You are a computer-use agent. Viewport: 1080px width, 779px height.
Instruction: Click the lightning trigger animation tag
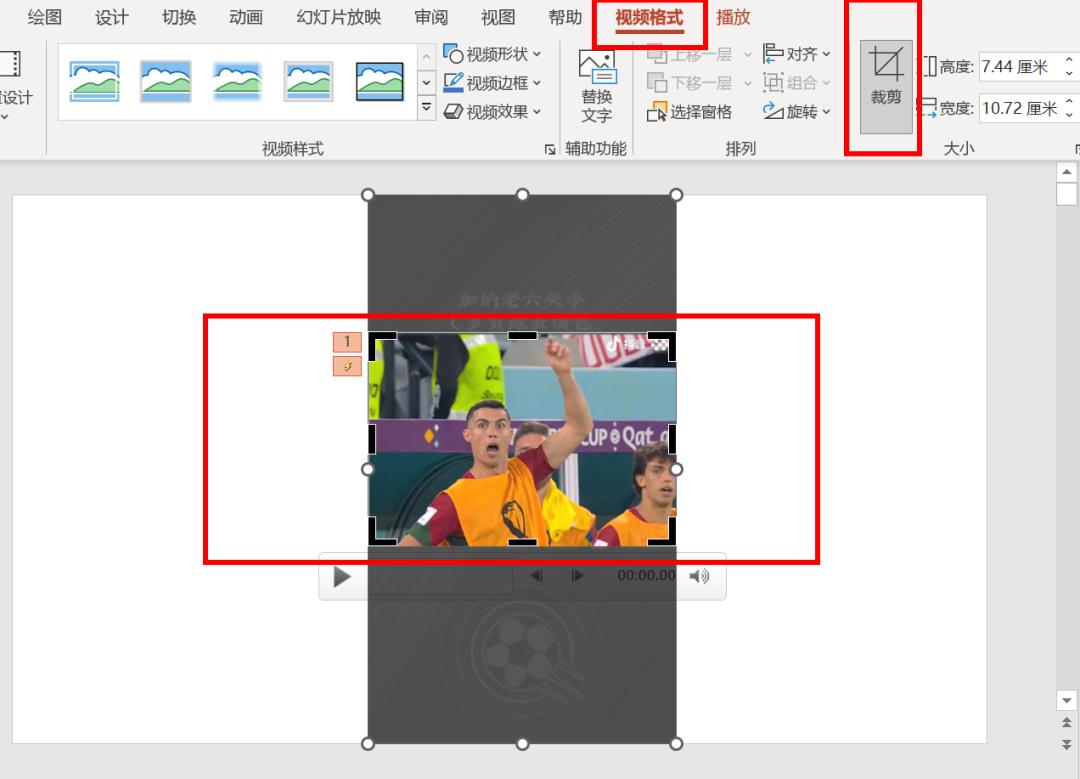click(x=347, y=367)
